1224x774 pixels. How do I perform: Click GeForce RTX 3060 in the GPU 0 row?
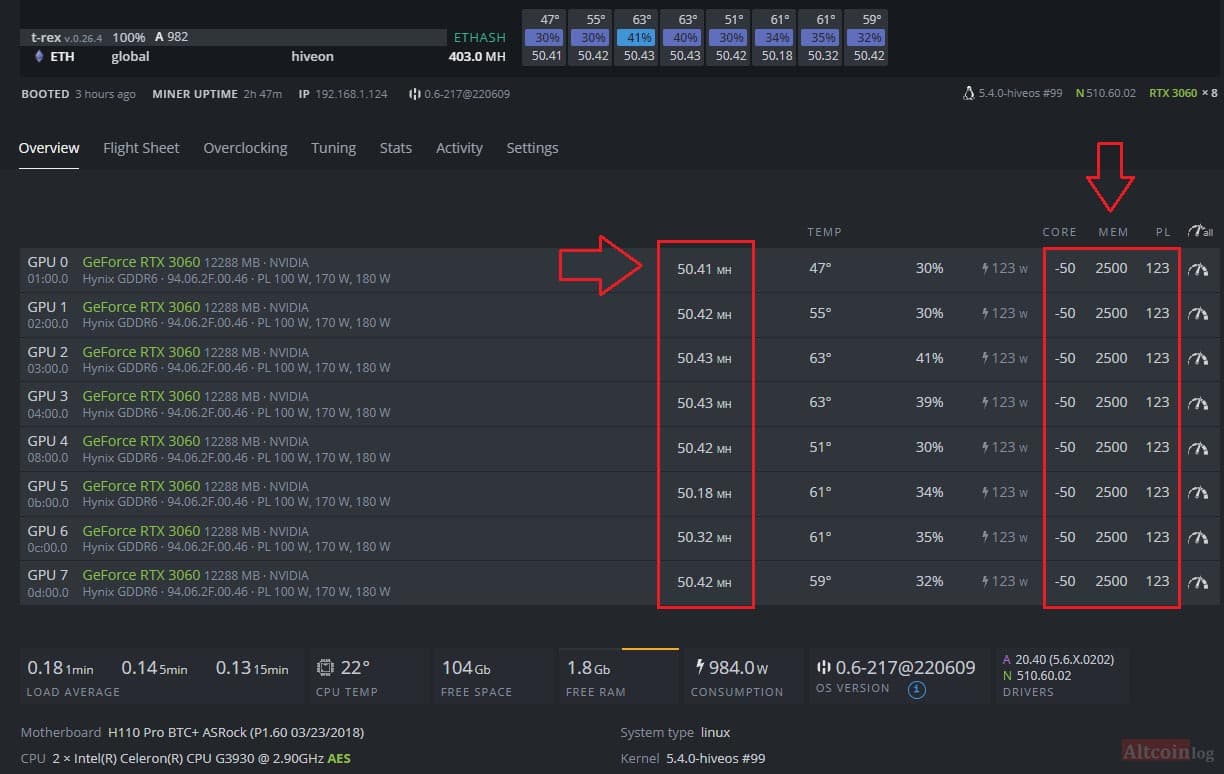click(x=141, y=263)
